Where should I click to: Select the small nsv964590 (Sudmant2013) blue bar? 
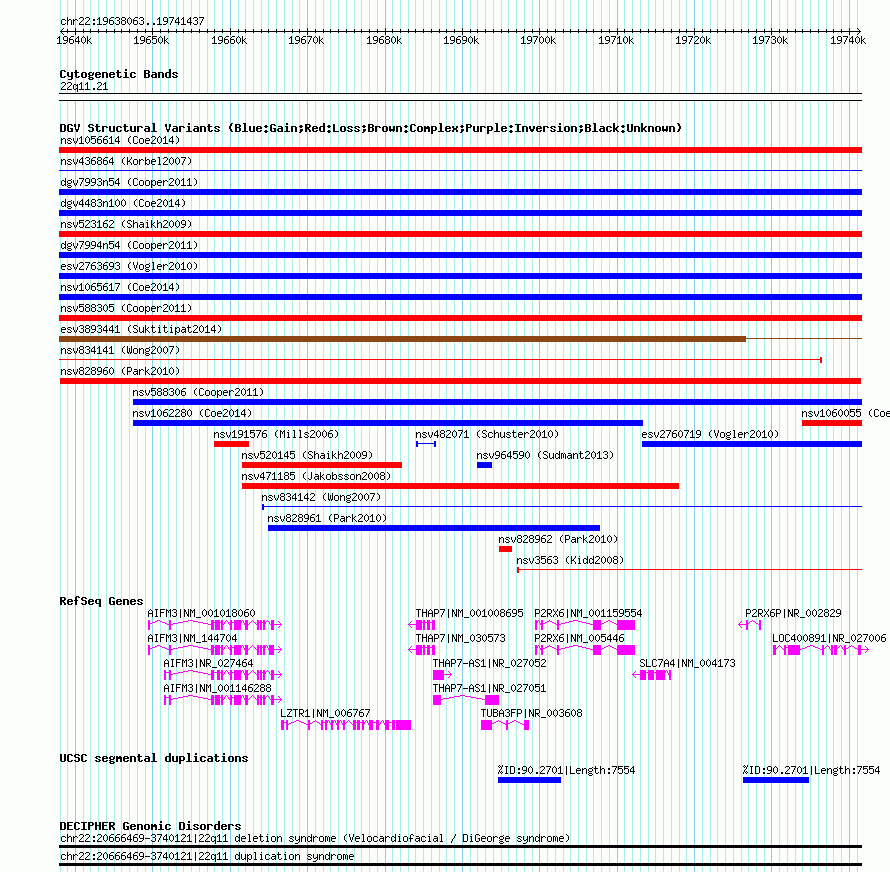(484, 465)
